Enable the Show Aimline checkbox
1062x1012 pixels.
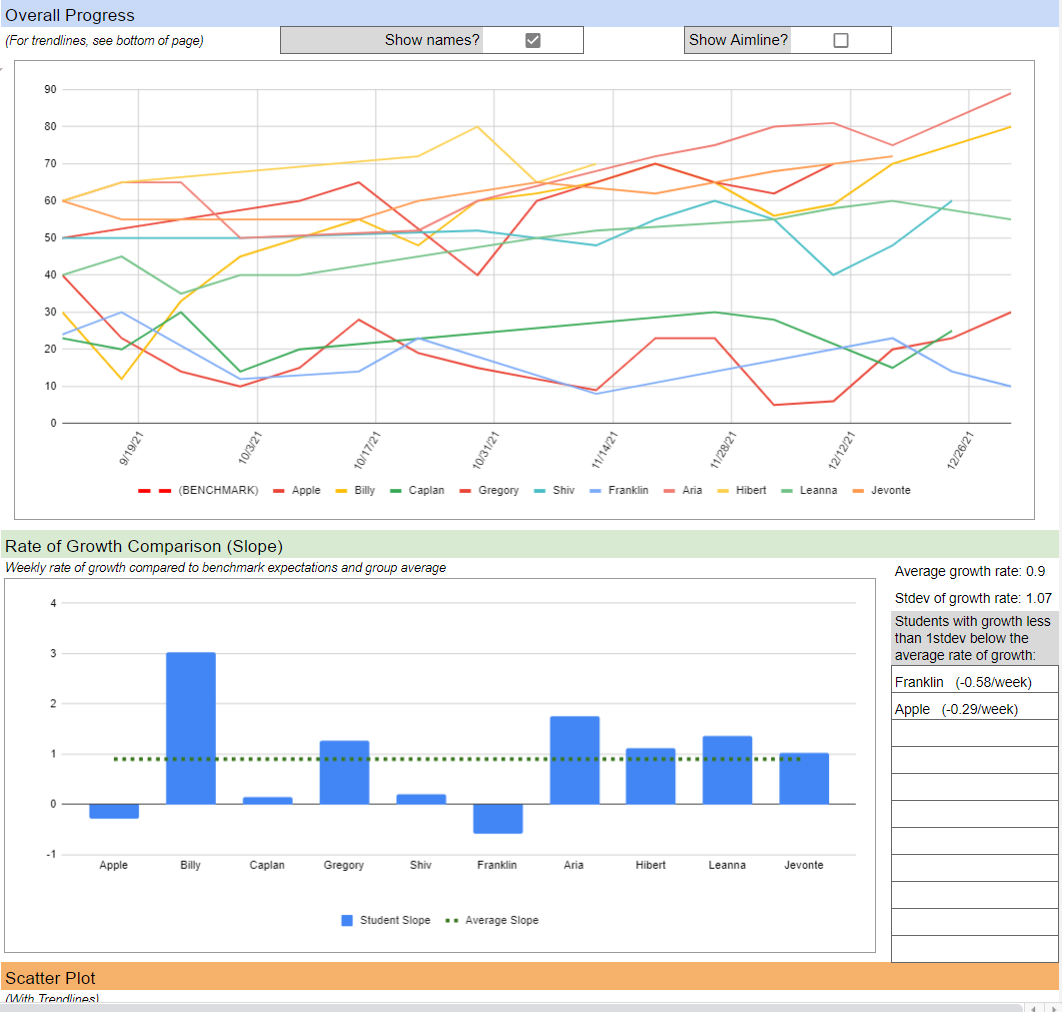(x=840, y=40)
